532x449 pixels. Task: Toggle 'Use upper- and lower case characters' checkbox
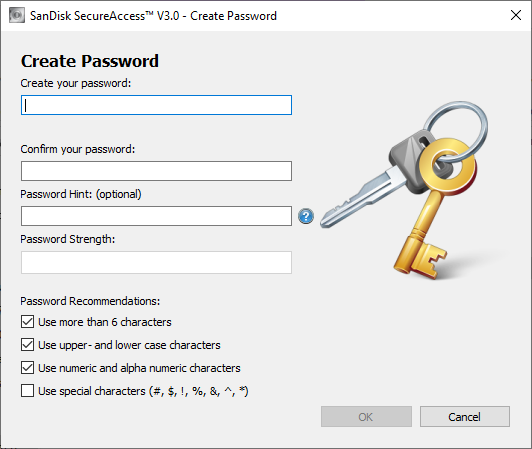tap(27, 345)
